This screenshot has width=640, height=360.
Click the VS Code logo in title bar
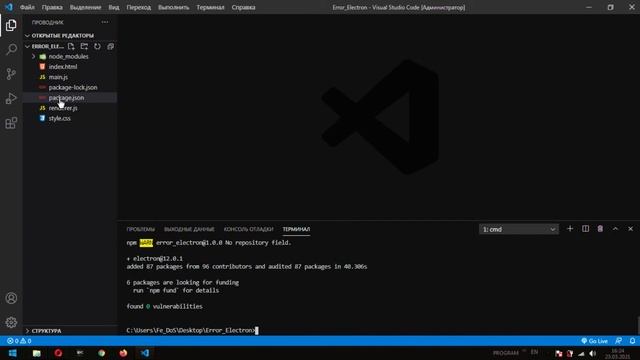[9, 7]
